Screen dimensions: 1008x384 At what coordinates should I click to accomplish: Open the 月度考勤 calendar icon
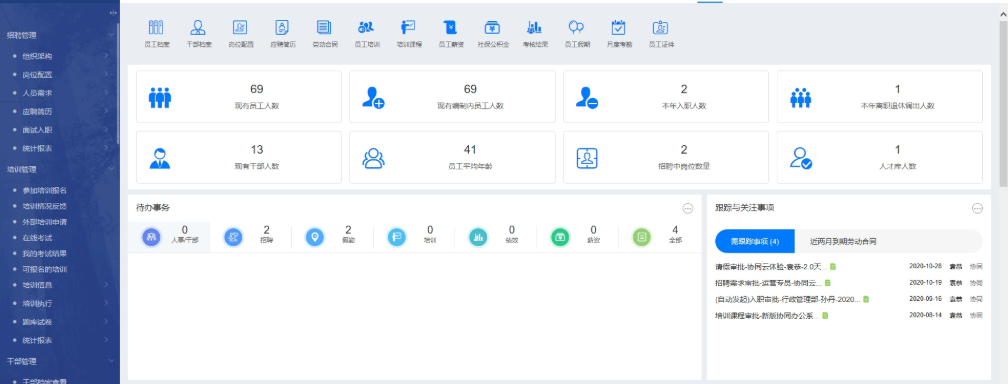click(618, 27)
